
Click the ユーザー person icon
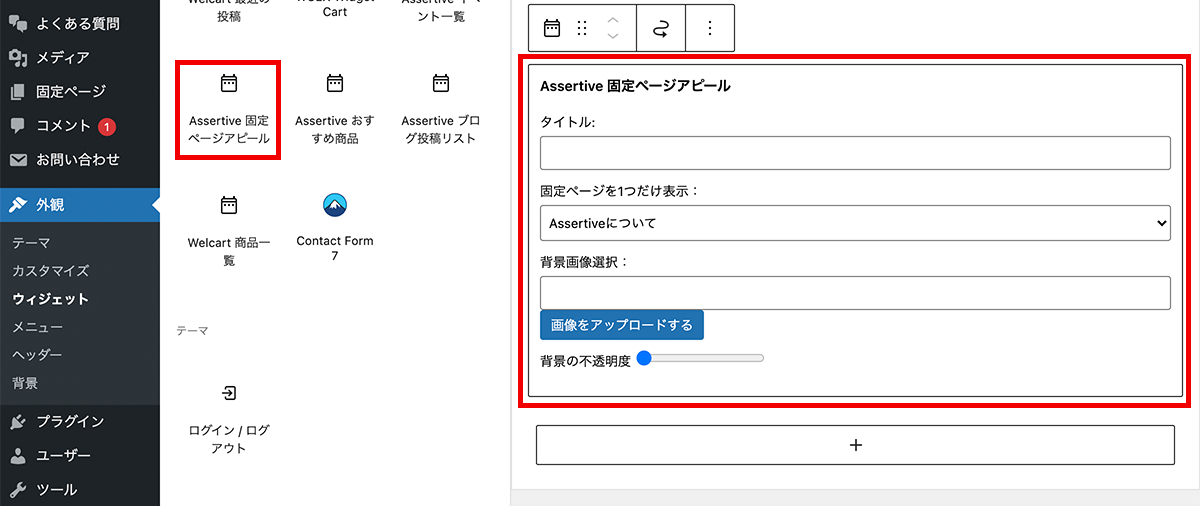(x=18, y=456)
